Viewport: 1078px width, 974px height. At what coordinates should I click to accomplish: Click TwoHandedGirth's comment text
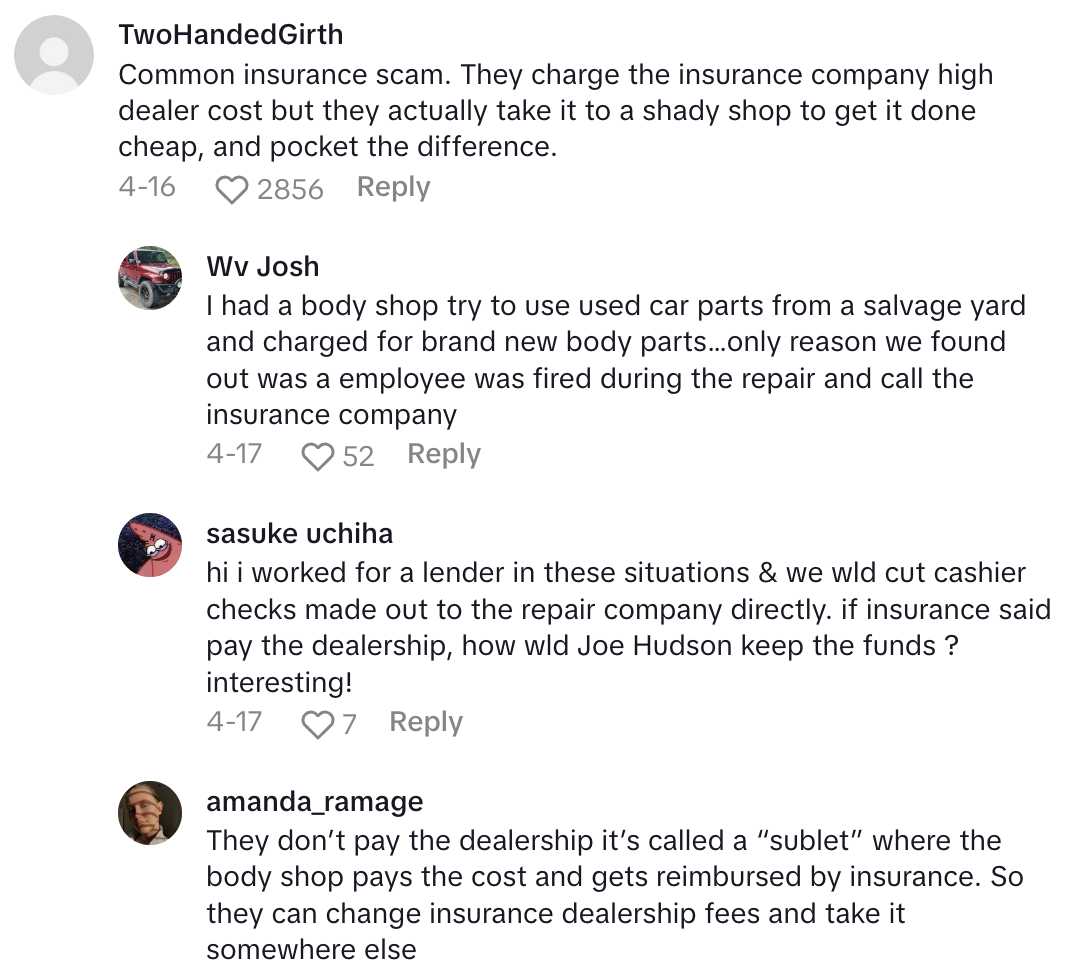click(555, 111)
